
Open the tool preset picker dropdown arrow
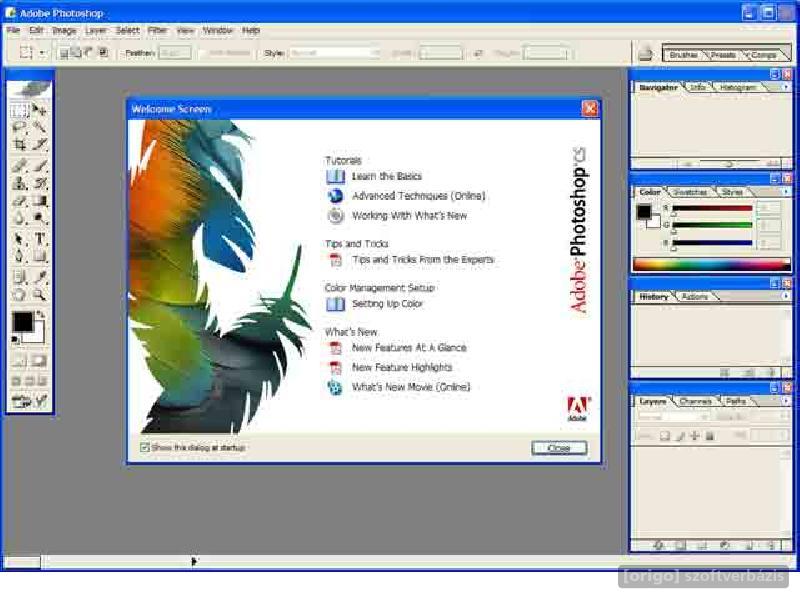[x=42, y=53]
